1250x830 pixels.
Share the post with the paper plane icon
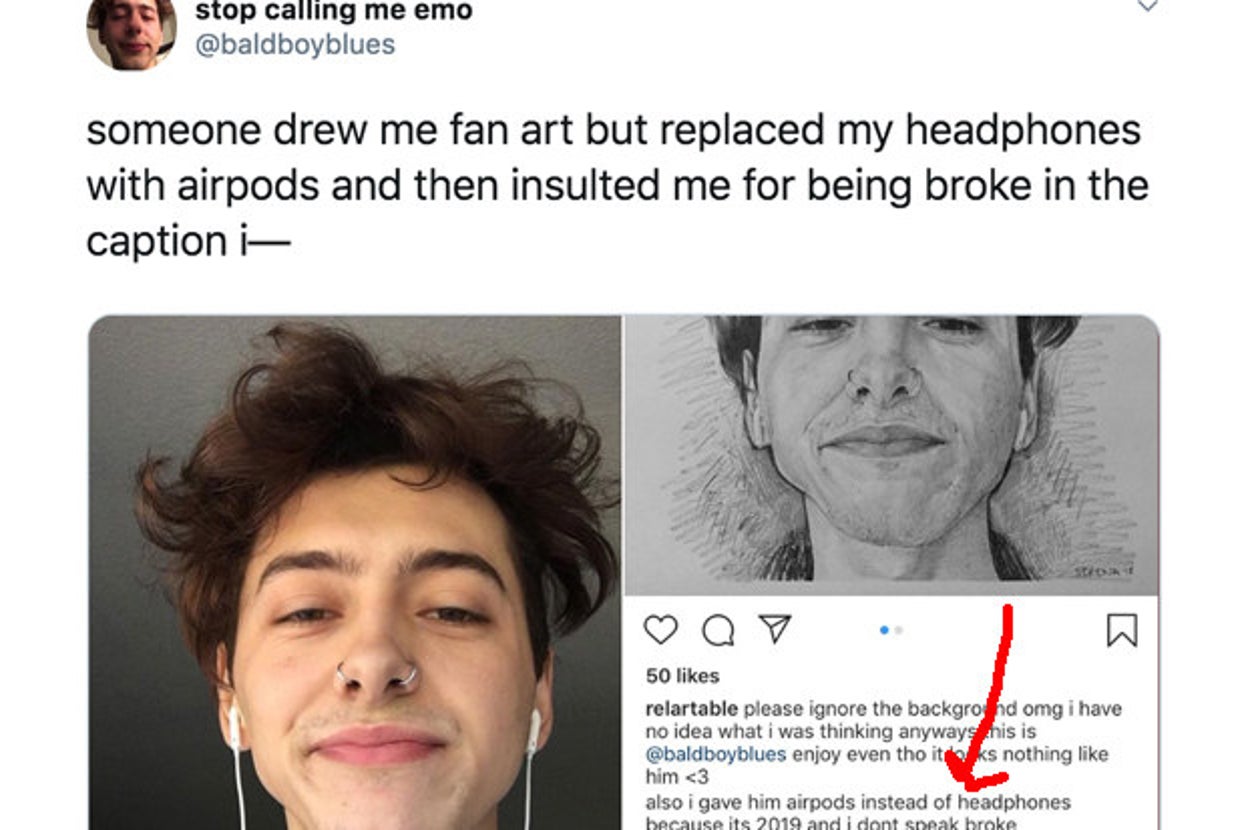pos(775,629)
